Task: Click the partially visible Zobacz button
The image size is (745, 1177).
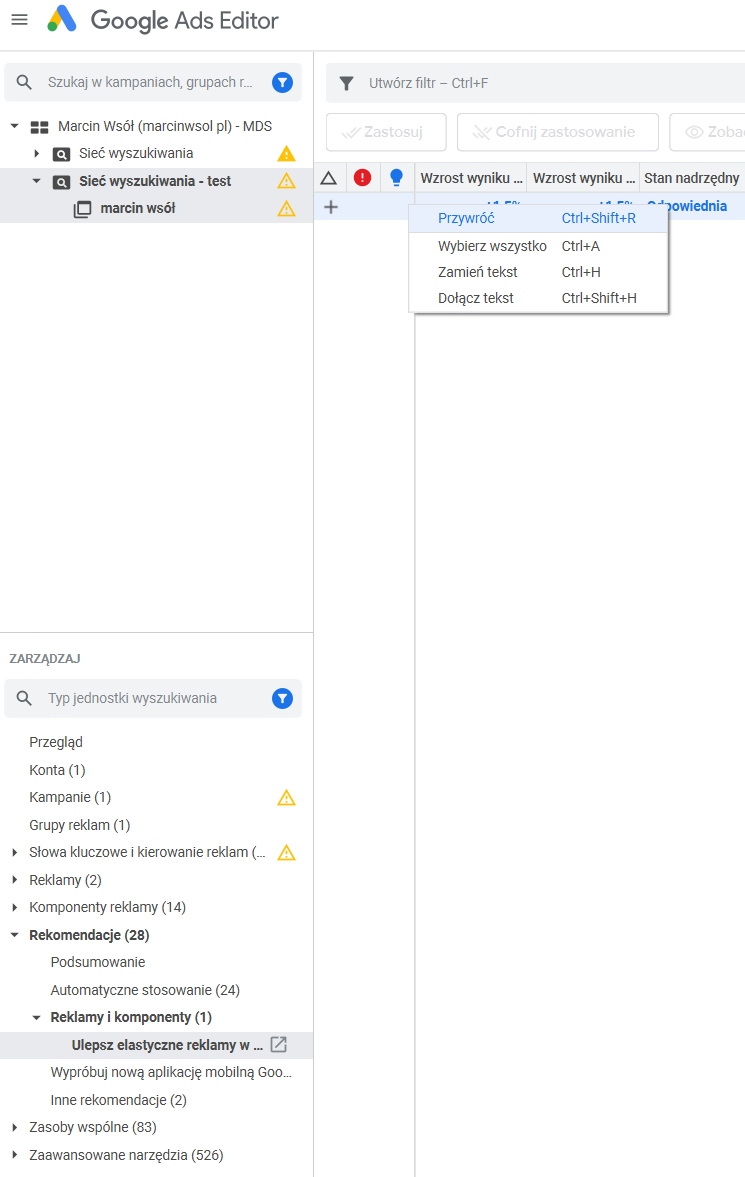Action: coord(707,132)
